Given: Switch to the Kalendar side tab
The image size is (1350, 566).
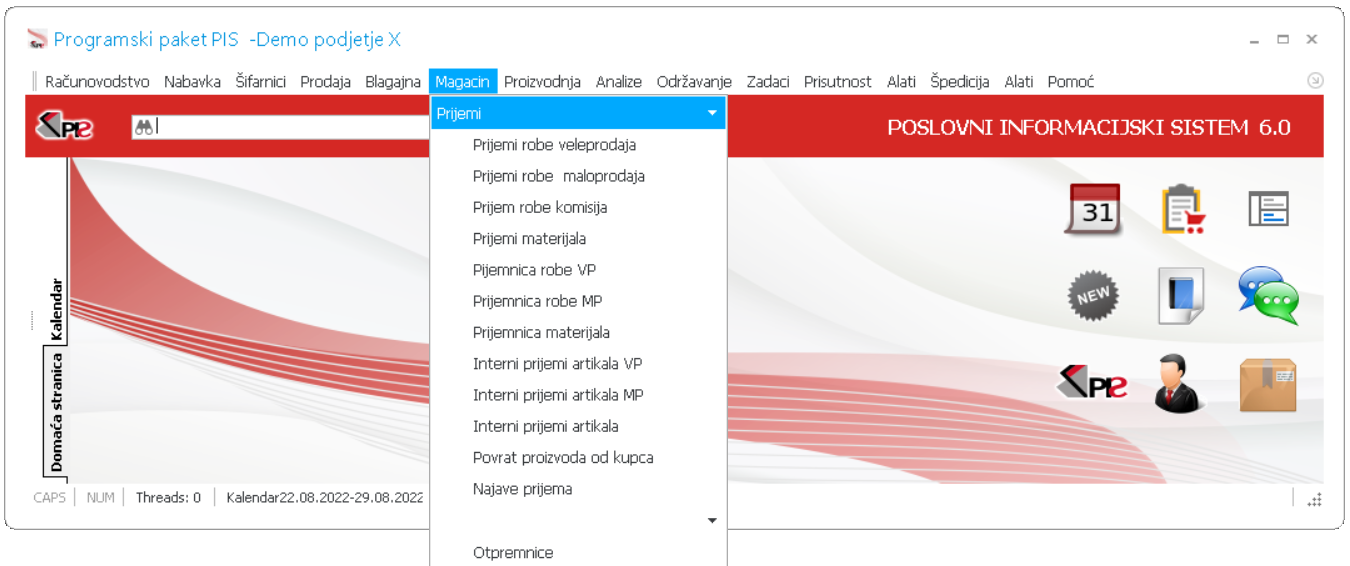Looking at the screenshot, I should click(56, 309).
